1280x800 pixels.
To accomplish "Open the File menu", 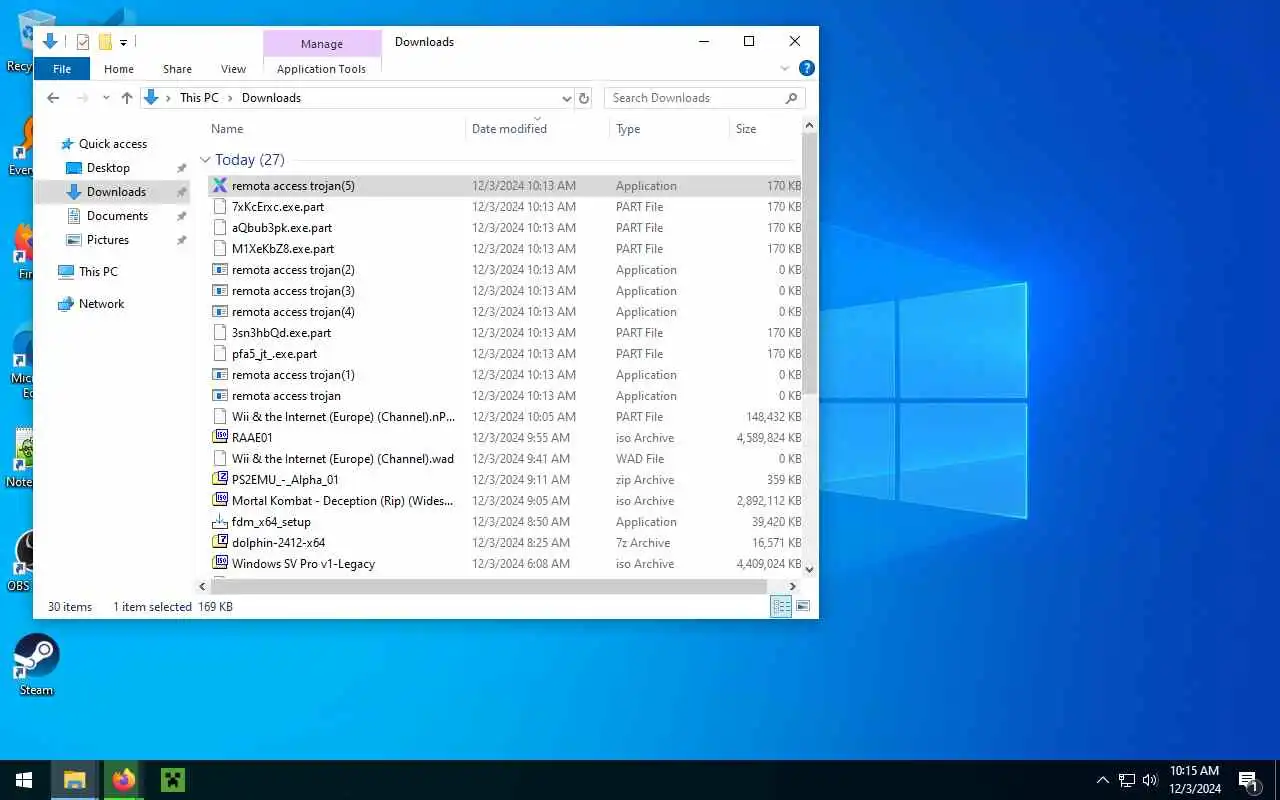I will [62, 69].
